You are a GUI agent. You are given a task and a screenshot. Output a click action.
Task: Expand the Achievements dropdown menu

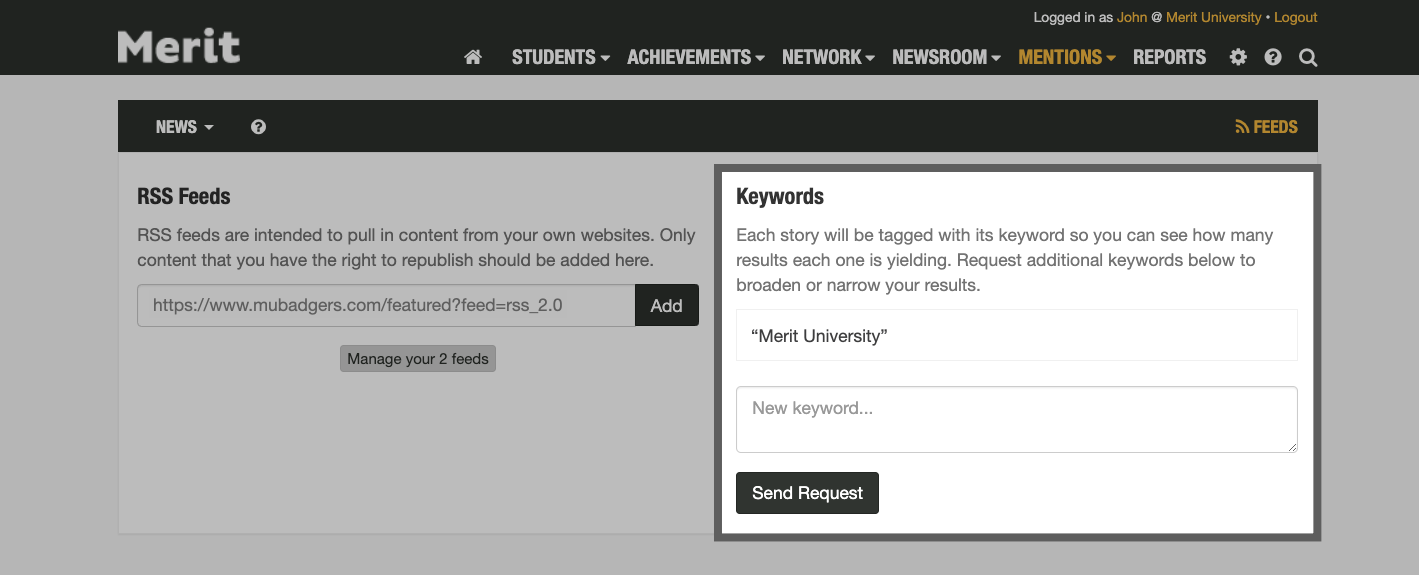(695, 57)
